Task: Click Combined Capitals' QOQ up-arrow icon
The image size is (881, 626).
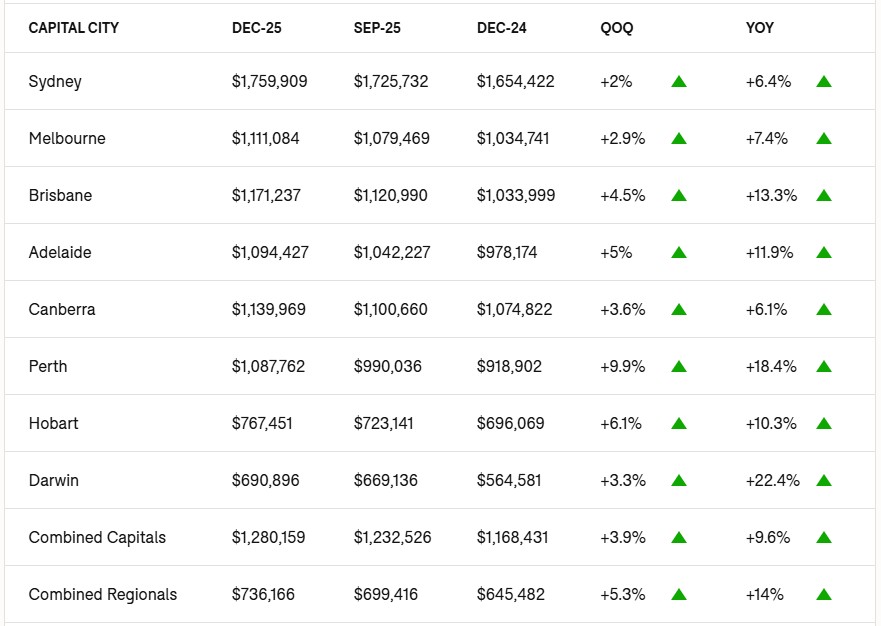Action: [679, 538]
